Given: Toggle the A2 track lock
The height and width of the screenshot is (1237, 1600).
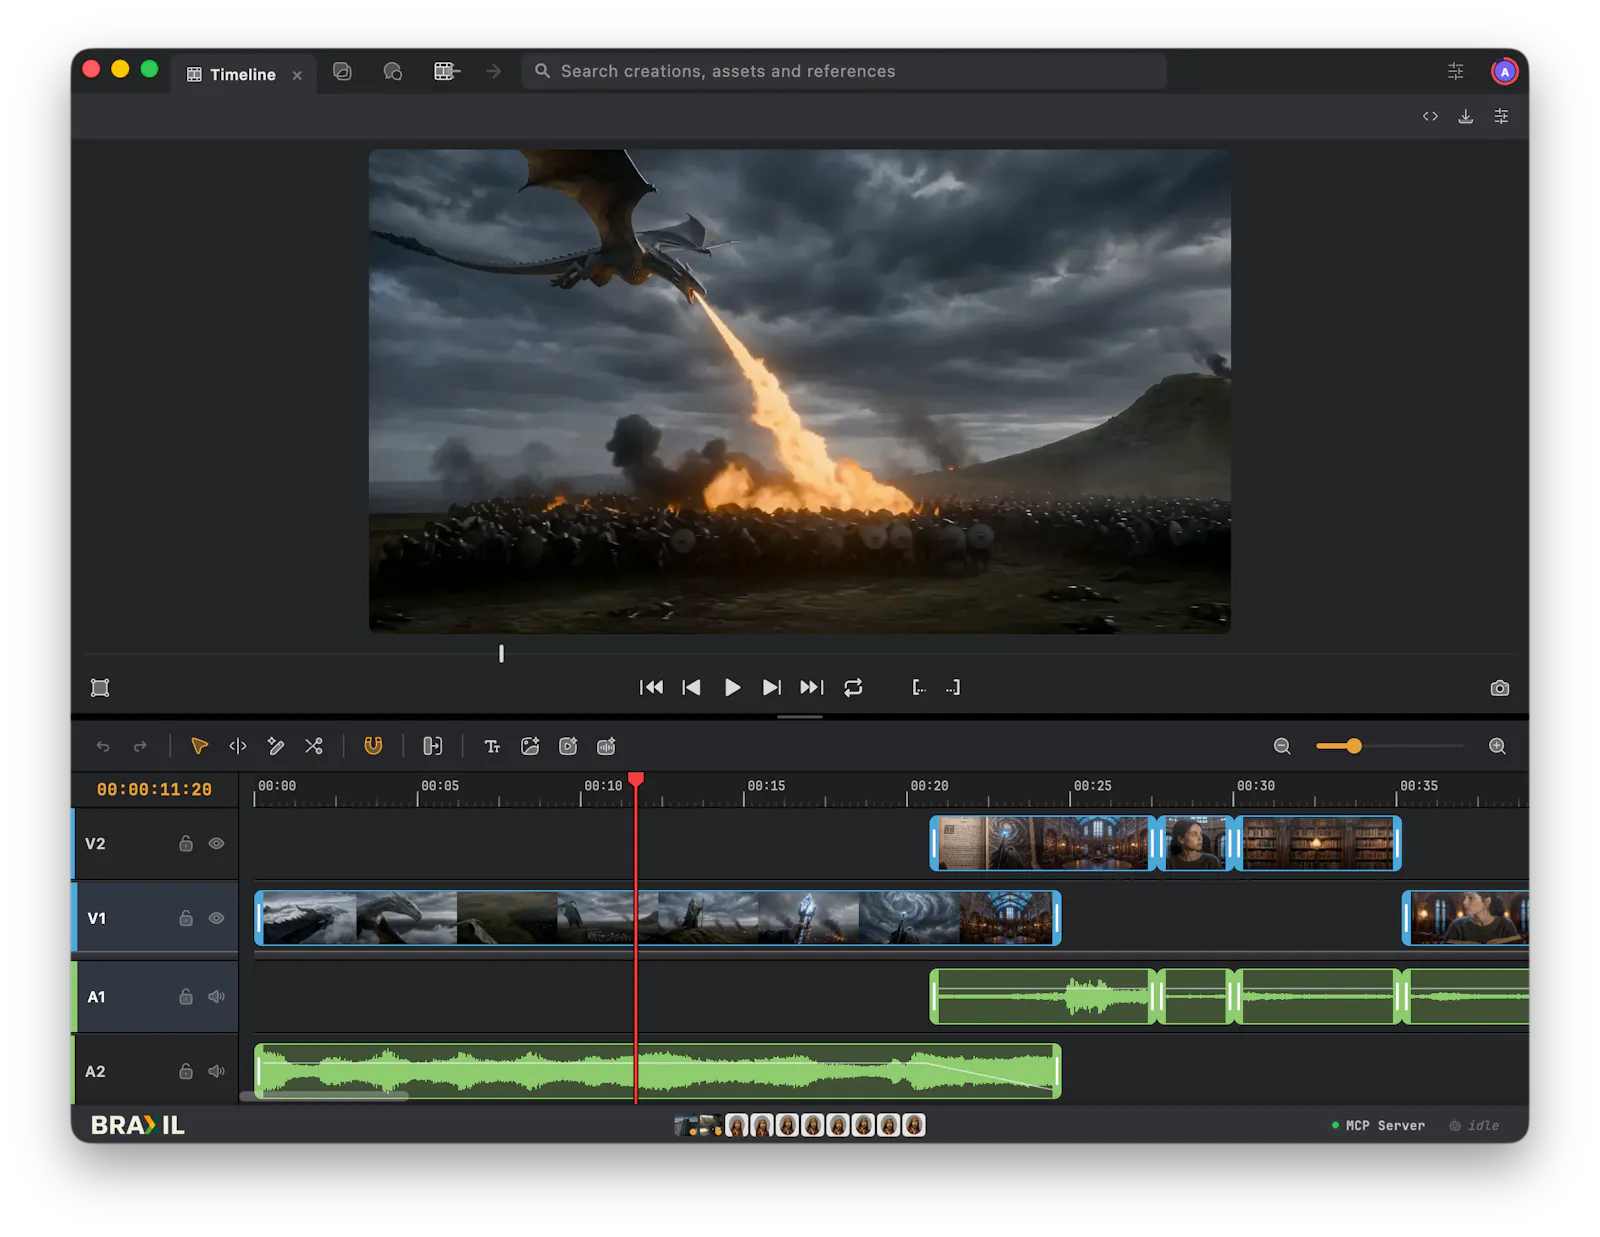Looking at the screenshot, I should click(x=186, y=1071).
